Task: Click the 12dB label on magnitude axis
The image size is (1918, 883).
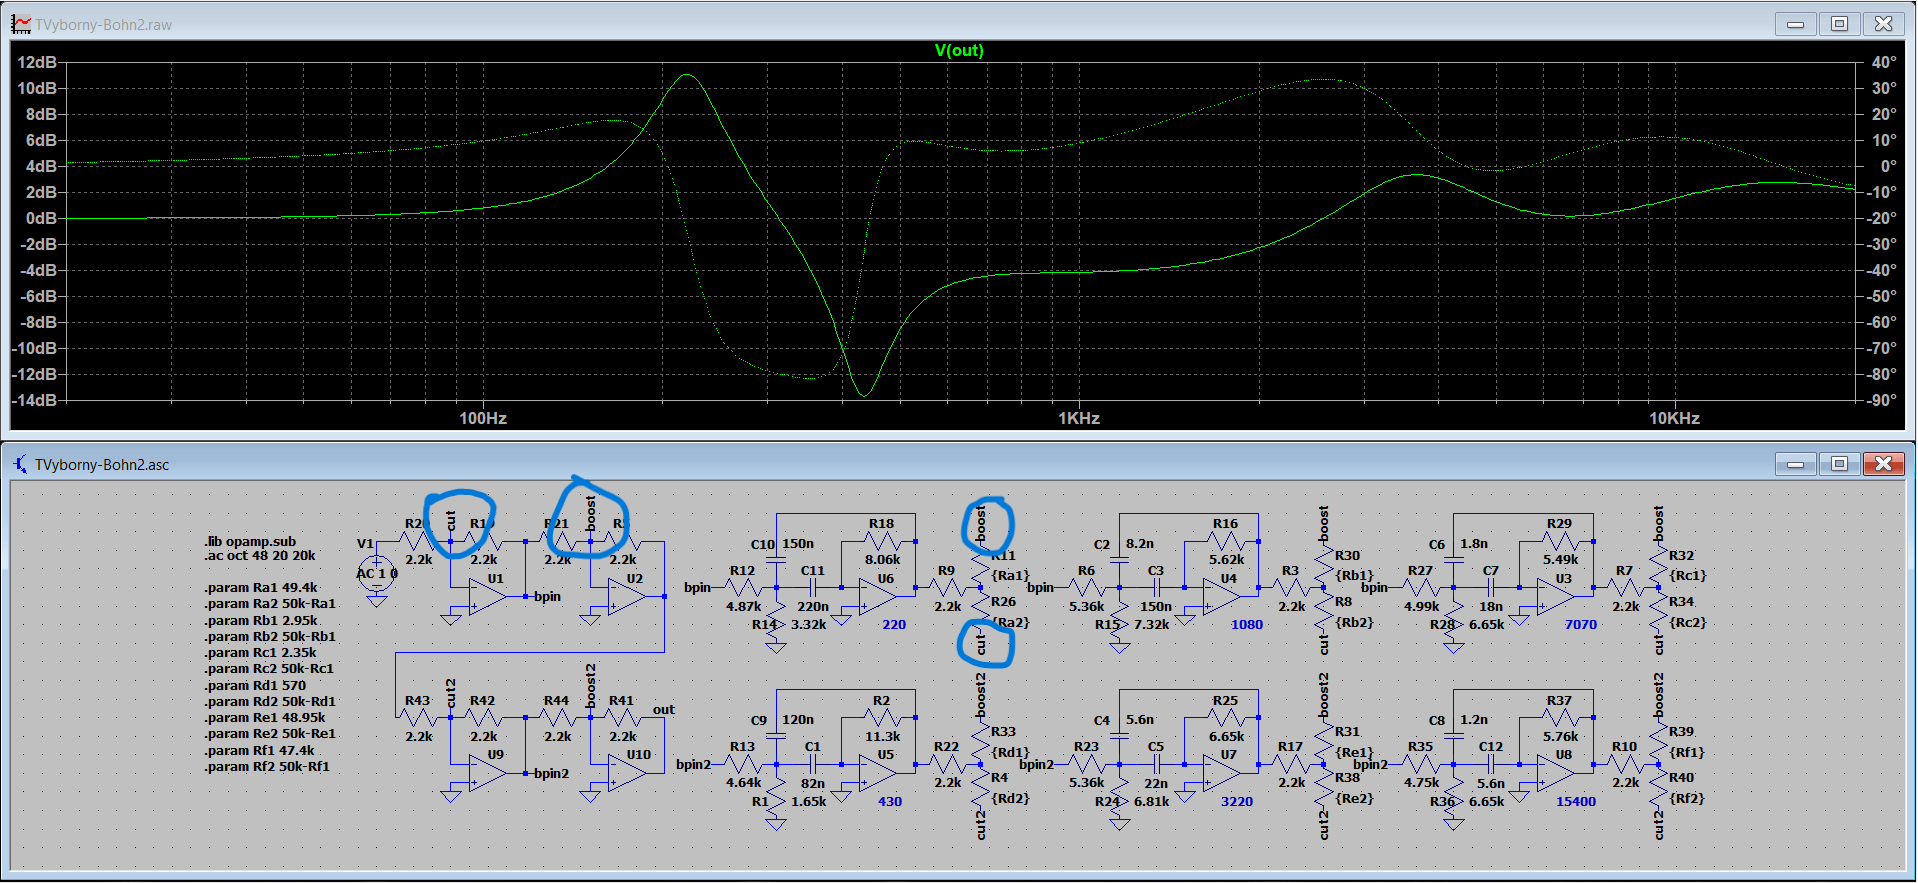Action: click(x=37, y=62)
